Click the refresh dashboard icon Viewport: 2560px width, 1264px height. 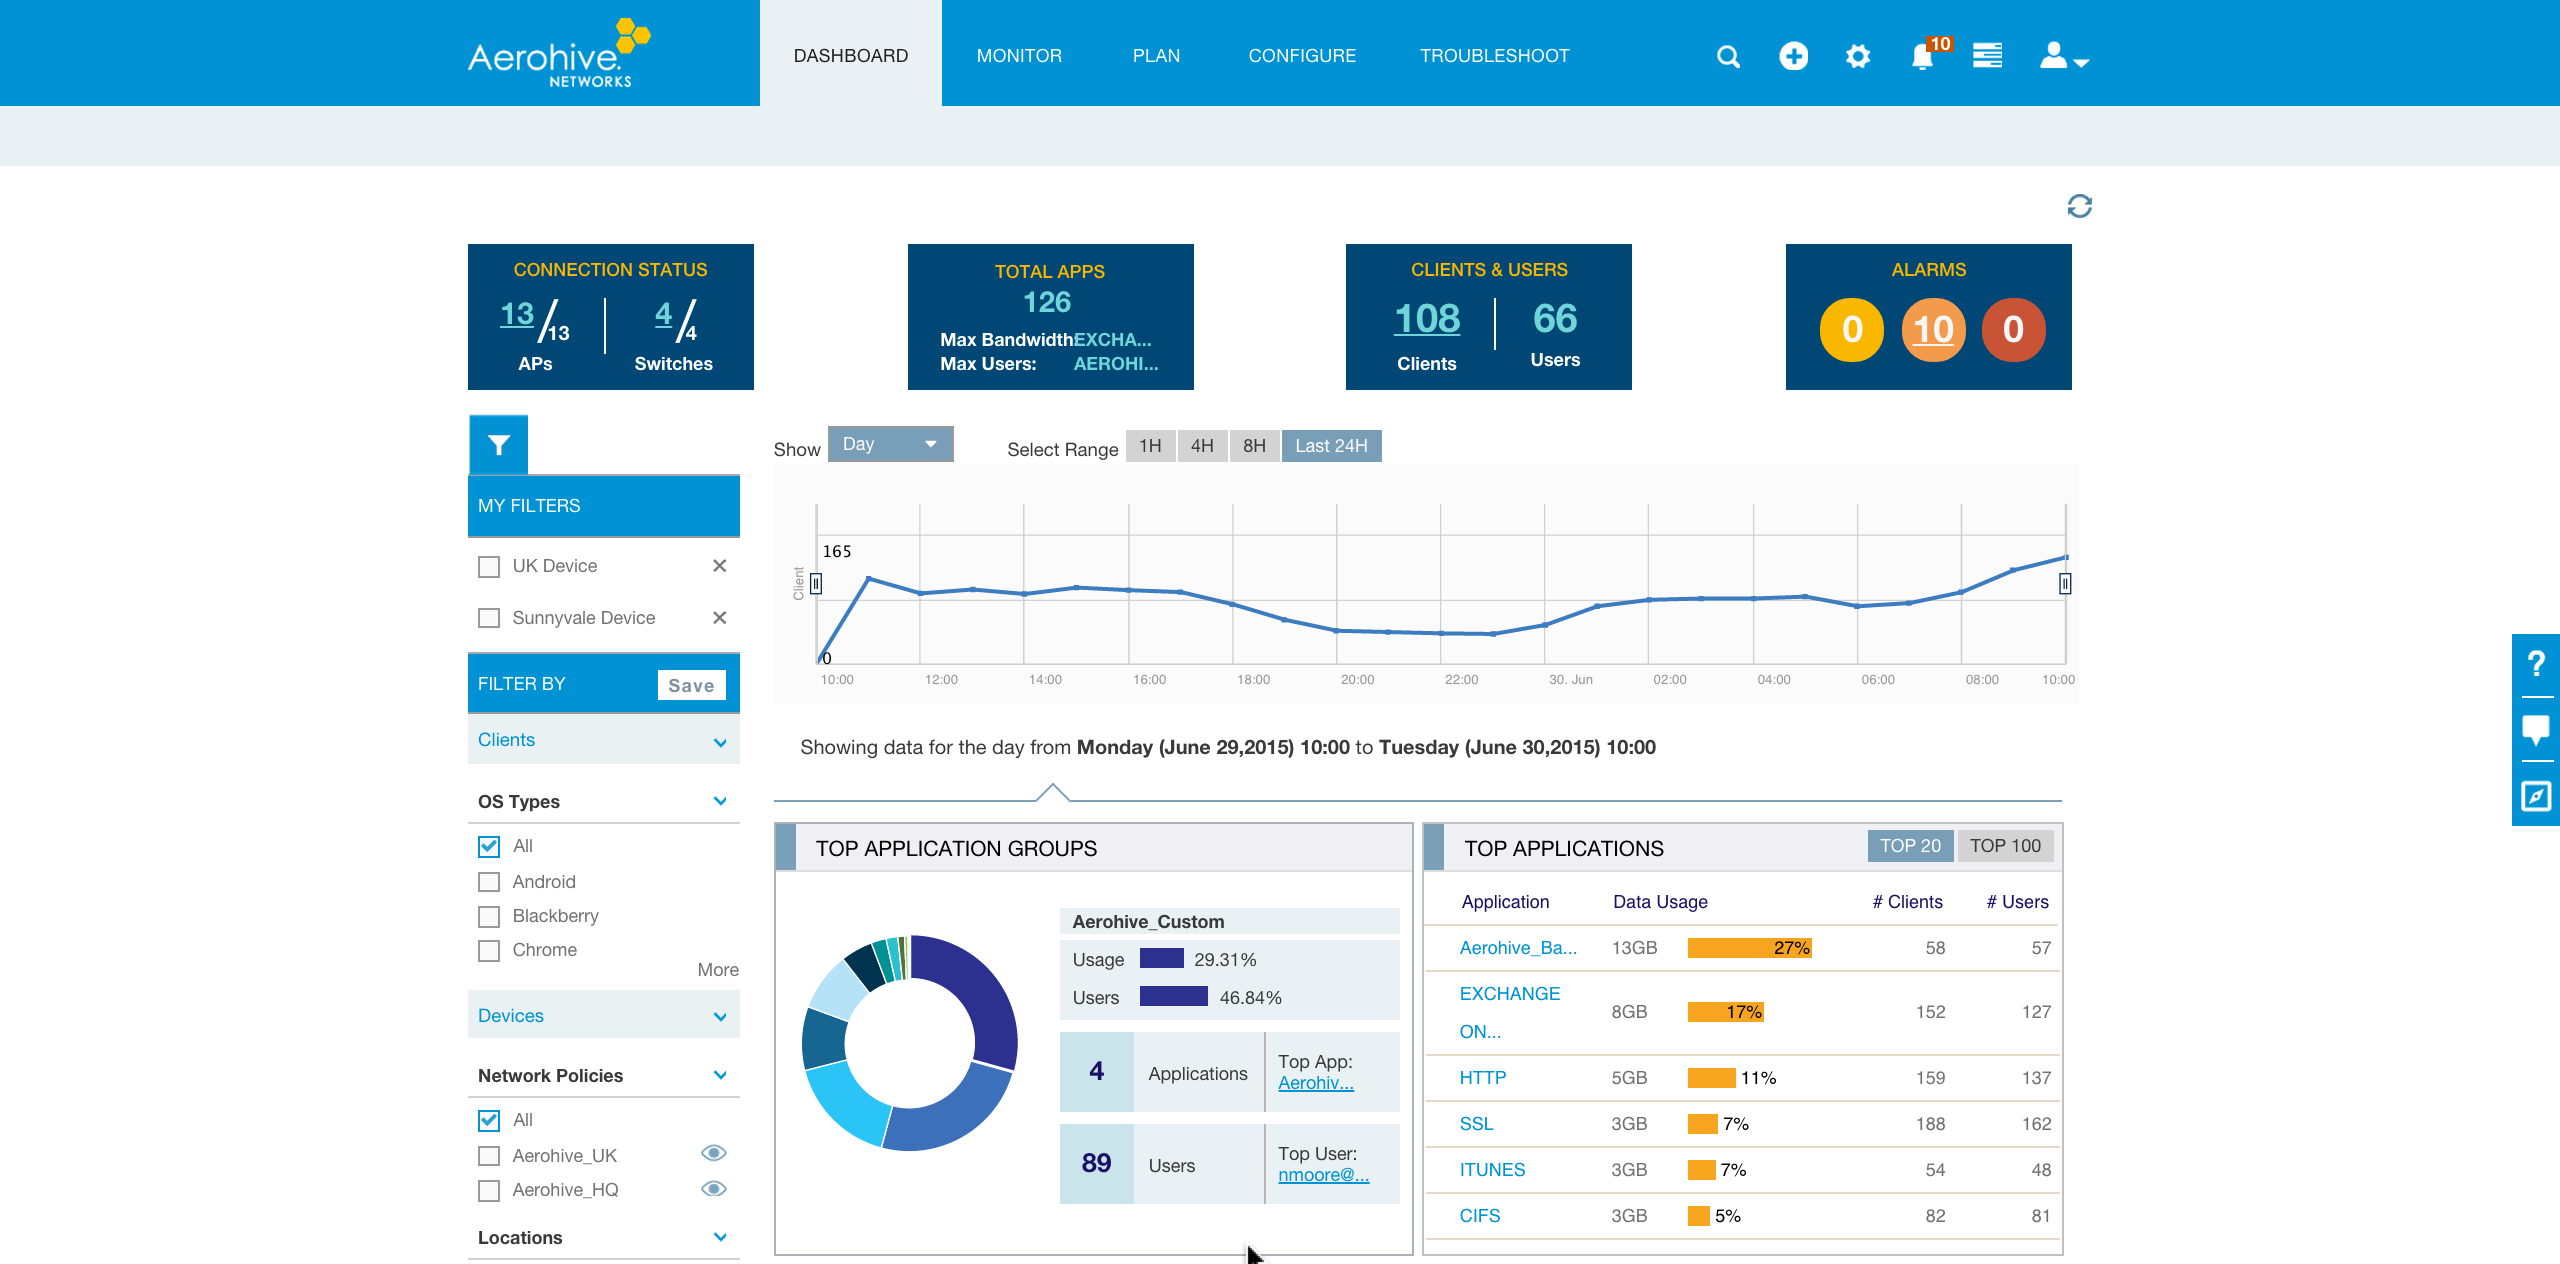pyautogui.click(x=2079, y=206)
